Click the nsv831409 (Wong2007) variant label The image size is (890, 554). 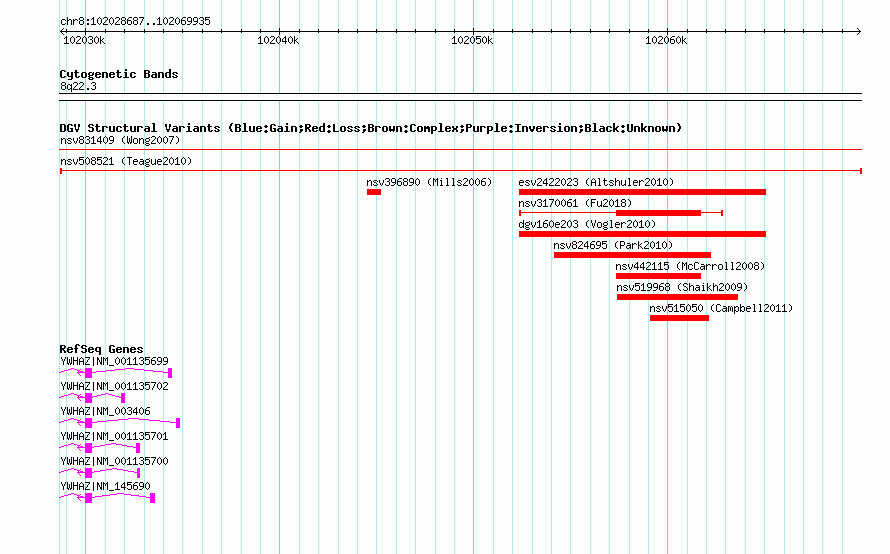pyautogui.click(x=120, y=140)
